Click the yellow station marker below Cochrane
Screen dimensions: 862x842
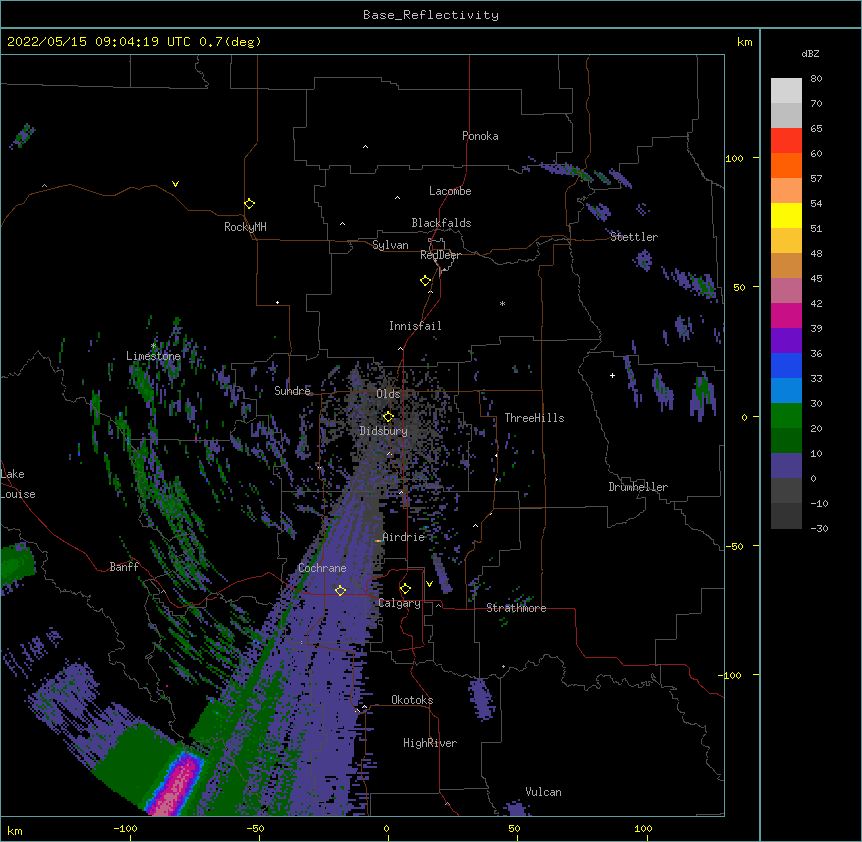point(340,590)
